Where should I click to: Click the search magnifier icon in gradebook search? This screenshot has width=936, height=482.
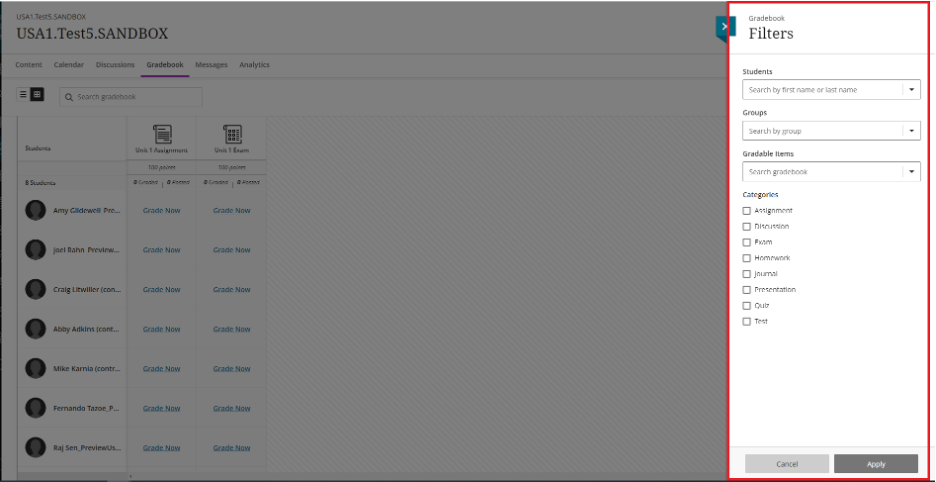(69, 97)
